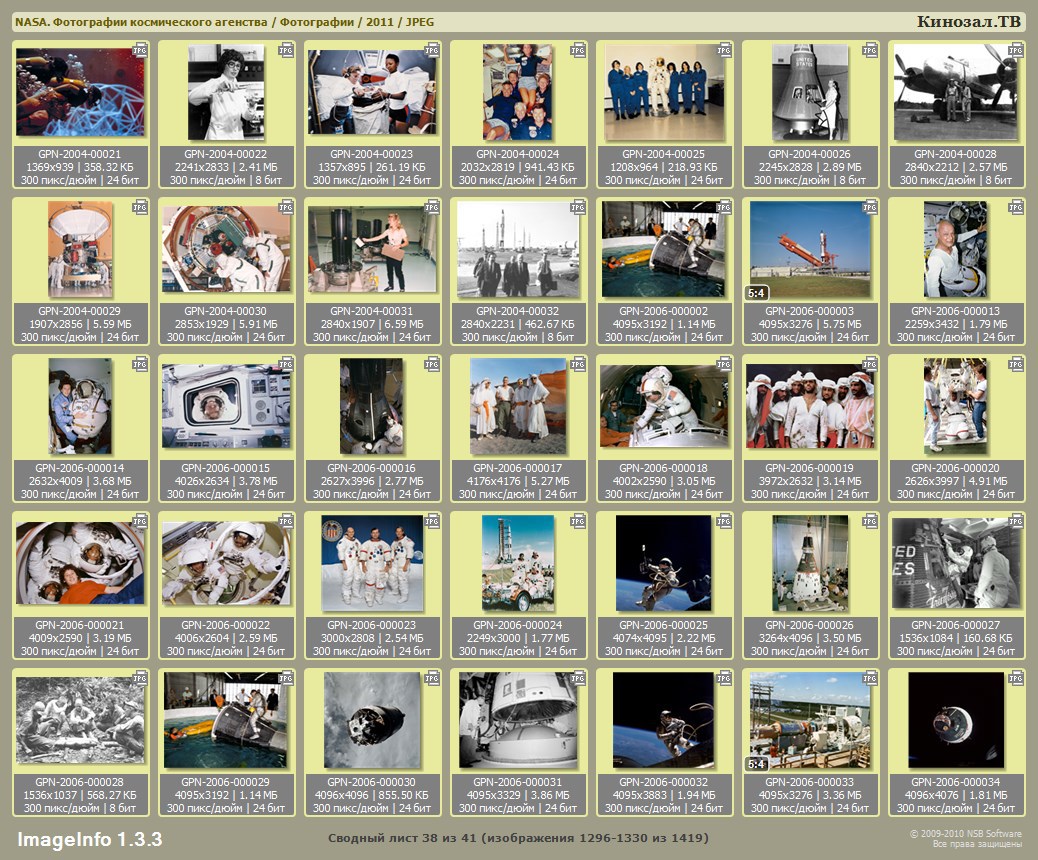This screenshot has height=860, width=1038.
Task: Select the GPN-2004-00025 group photo thumbnail
Action: coord(664,92)
